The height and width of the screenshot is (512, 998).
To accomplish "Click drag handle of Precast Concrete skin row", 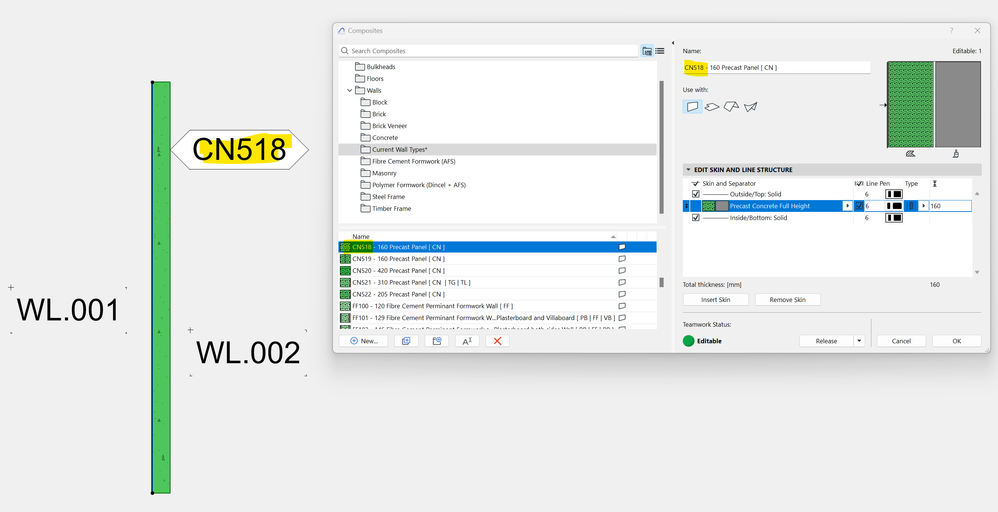I will coord(686,206).
